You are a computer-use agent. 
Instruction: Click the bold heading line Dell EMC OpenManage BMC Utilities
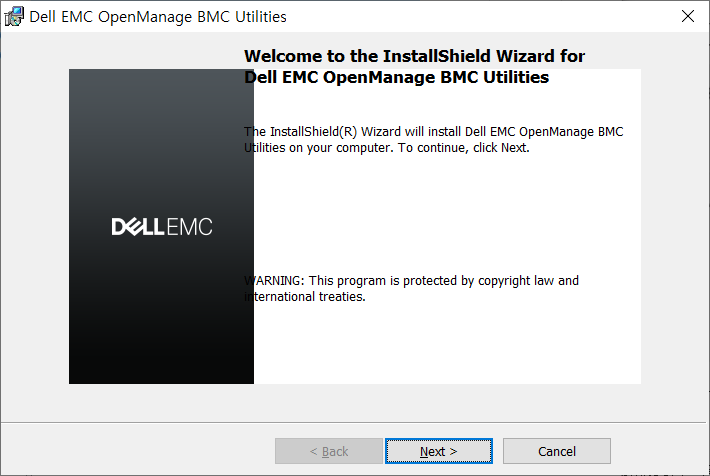[x=397, y=77]
